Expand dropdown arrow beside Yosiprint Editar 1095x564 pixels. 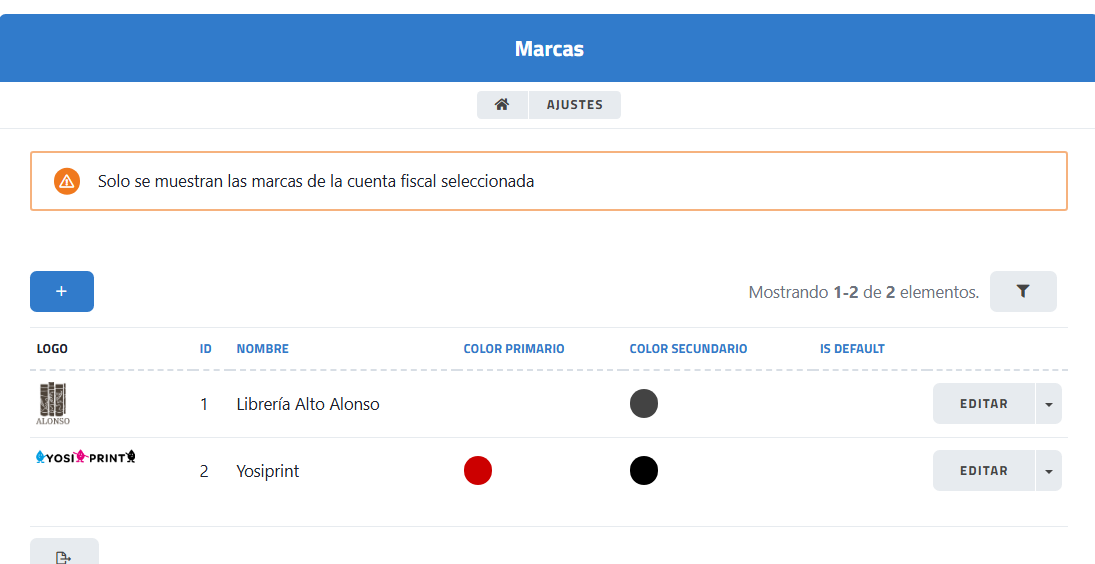[1048, 471]
